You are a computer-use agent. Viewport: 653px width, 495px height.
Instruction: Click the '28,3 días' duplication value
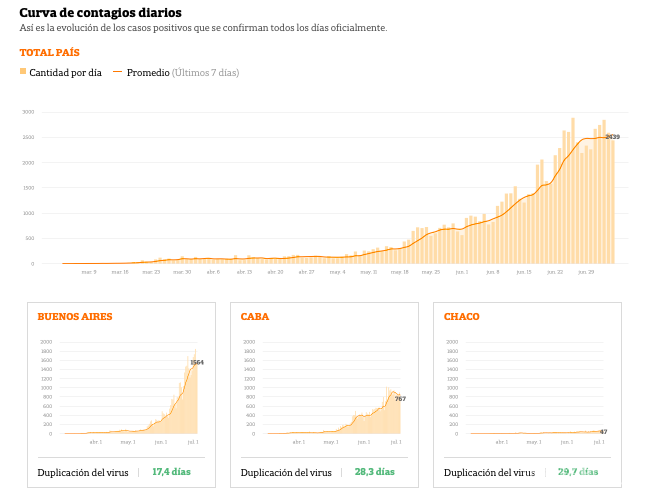coord(374,472)
